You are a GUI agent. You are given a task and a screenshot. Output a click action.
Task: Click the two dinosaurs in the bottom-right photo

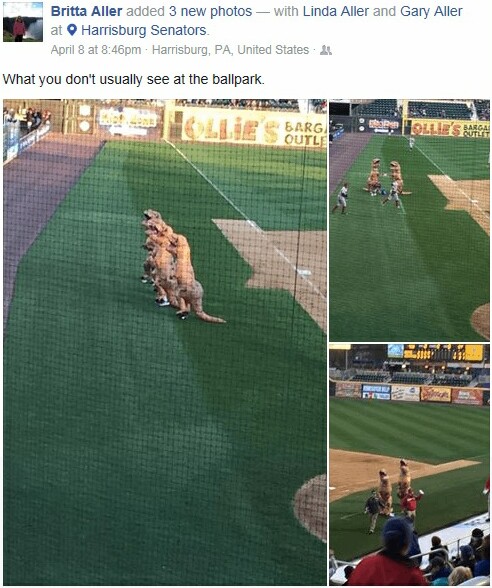tap(394, 488)
